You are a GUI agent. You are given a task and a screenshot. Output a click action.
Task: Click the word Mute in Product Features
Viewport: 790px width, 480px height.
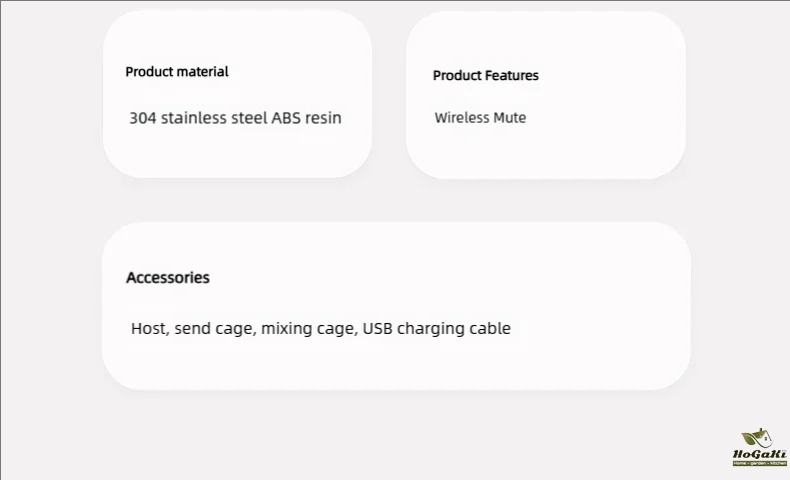[x=510, y=118]
